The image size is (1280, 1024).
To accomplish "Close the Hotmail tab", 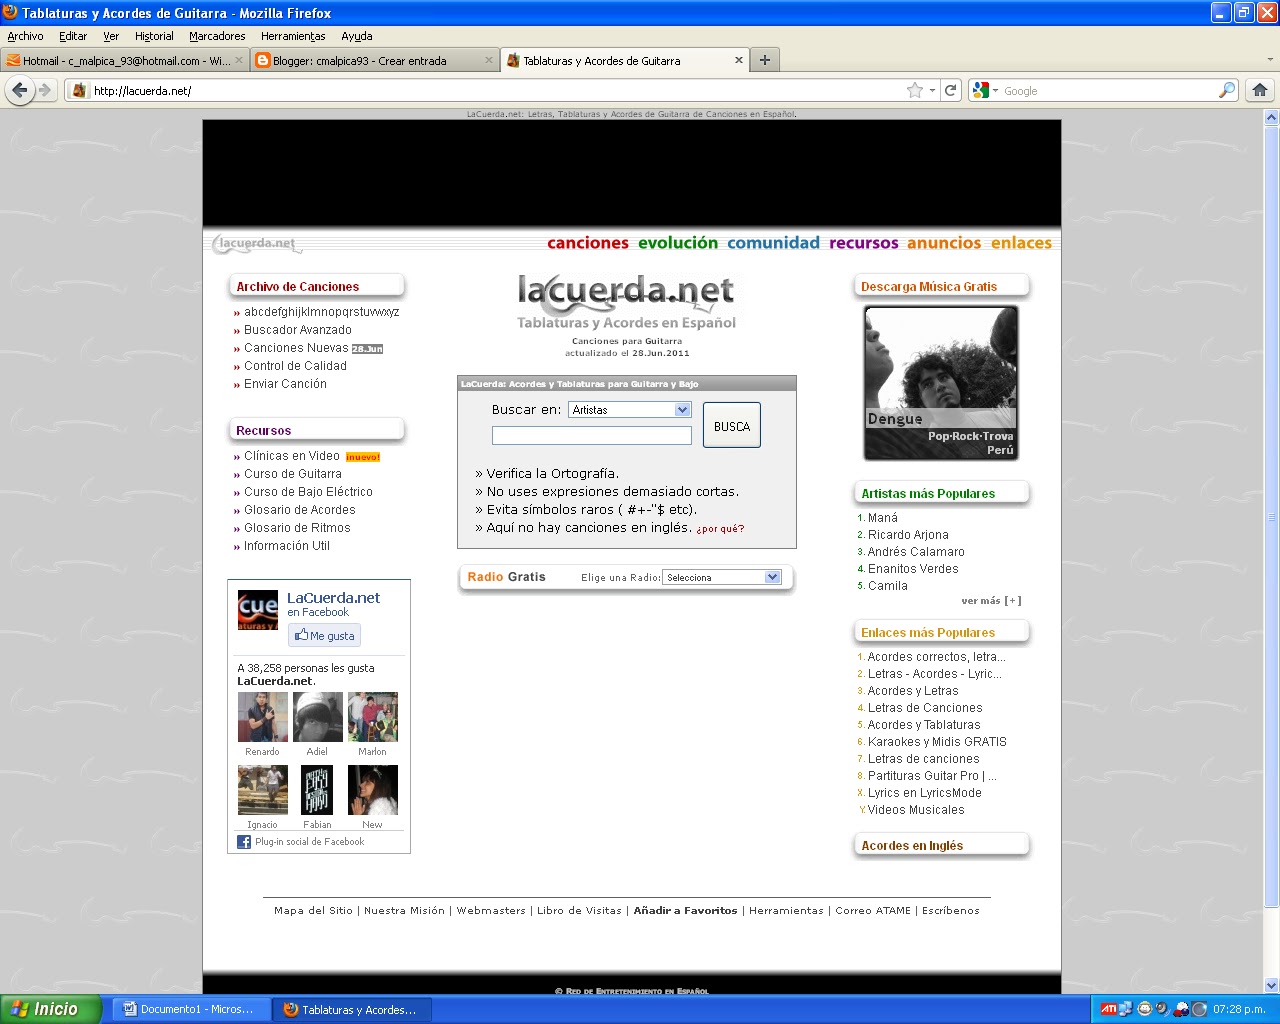I will point(239,60).
